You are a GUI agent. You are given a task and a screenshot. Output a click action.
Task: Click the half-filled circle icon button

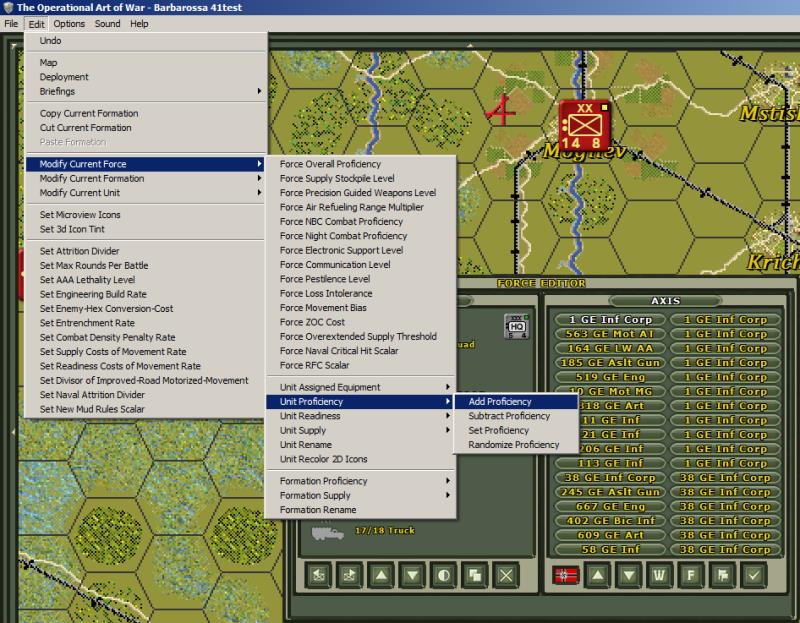[443, 575]
